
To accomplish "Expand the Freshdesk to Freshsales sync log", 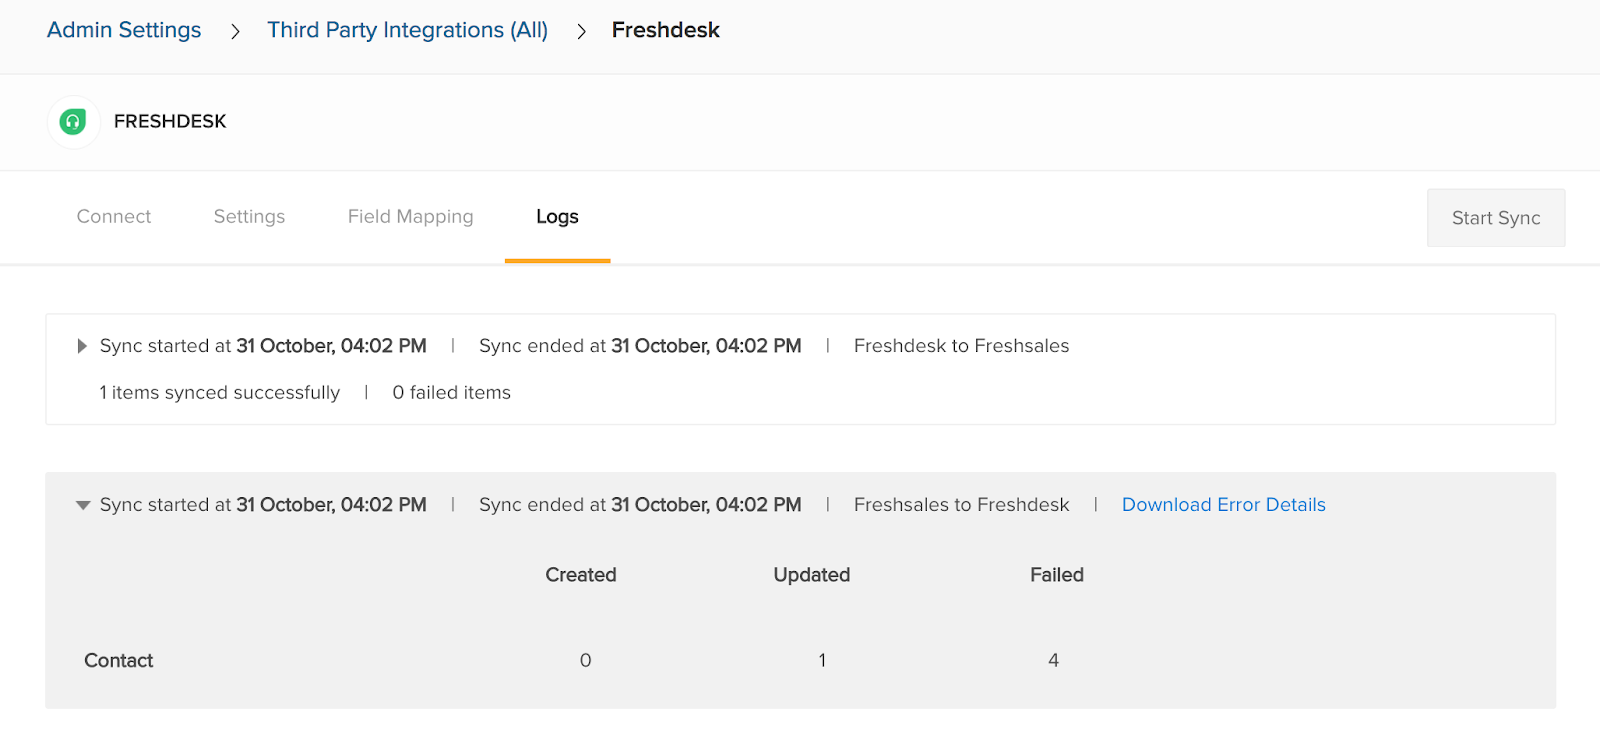I will point(82,346).
